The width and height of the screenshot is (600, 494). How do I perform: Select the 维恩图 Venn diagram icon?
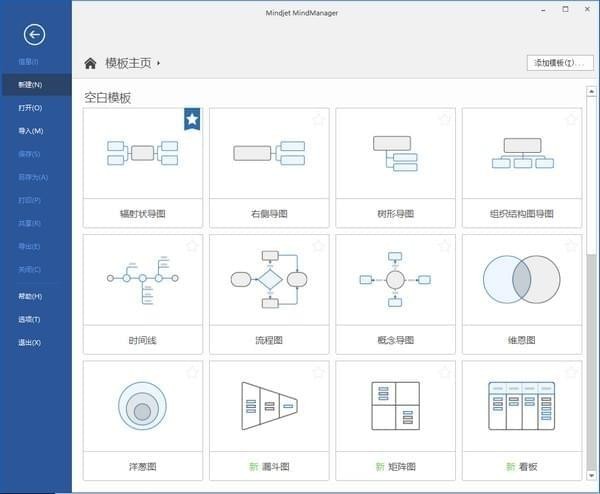[x=521, y=279]
